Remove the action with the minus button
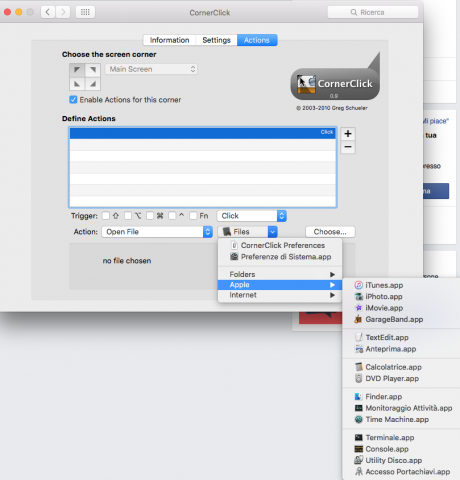The image size is (460, 480). click(348, 147)
